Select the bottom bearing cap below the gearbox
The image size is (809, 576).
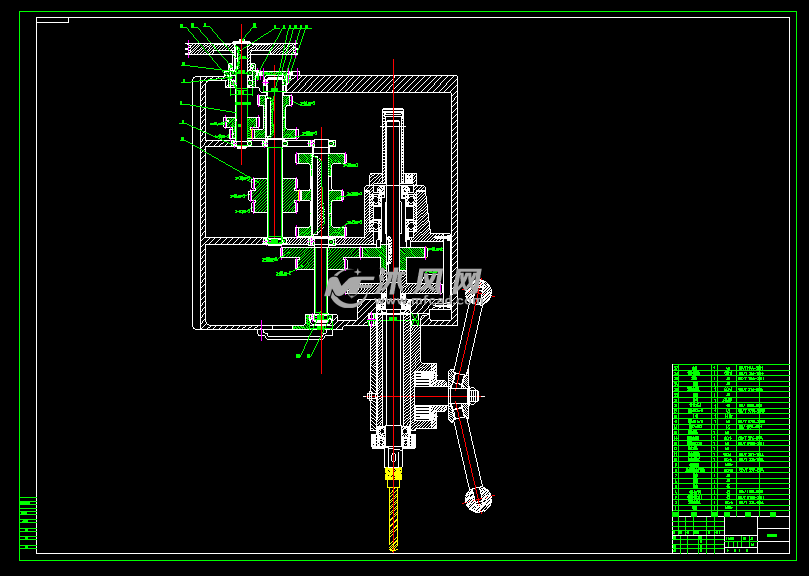(319, 321)
